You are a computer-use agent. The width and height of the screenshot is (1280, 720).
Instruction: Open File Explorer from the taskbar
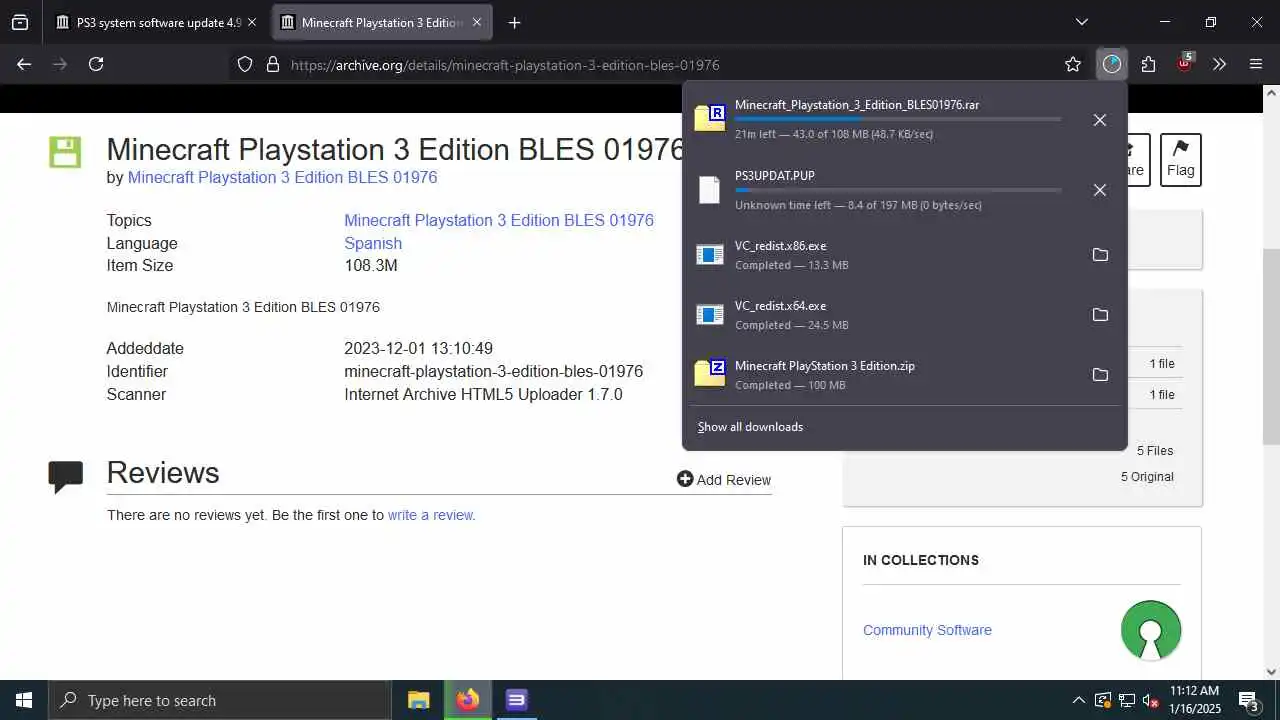[419, 700]
